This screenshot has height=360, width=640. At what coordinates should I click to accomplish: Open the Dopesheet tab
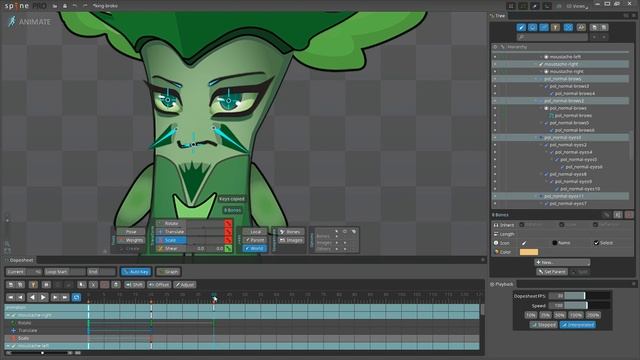click(x=19, y=260)
